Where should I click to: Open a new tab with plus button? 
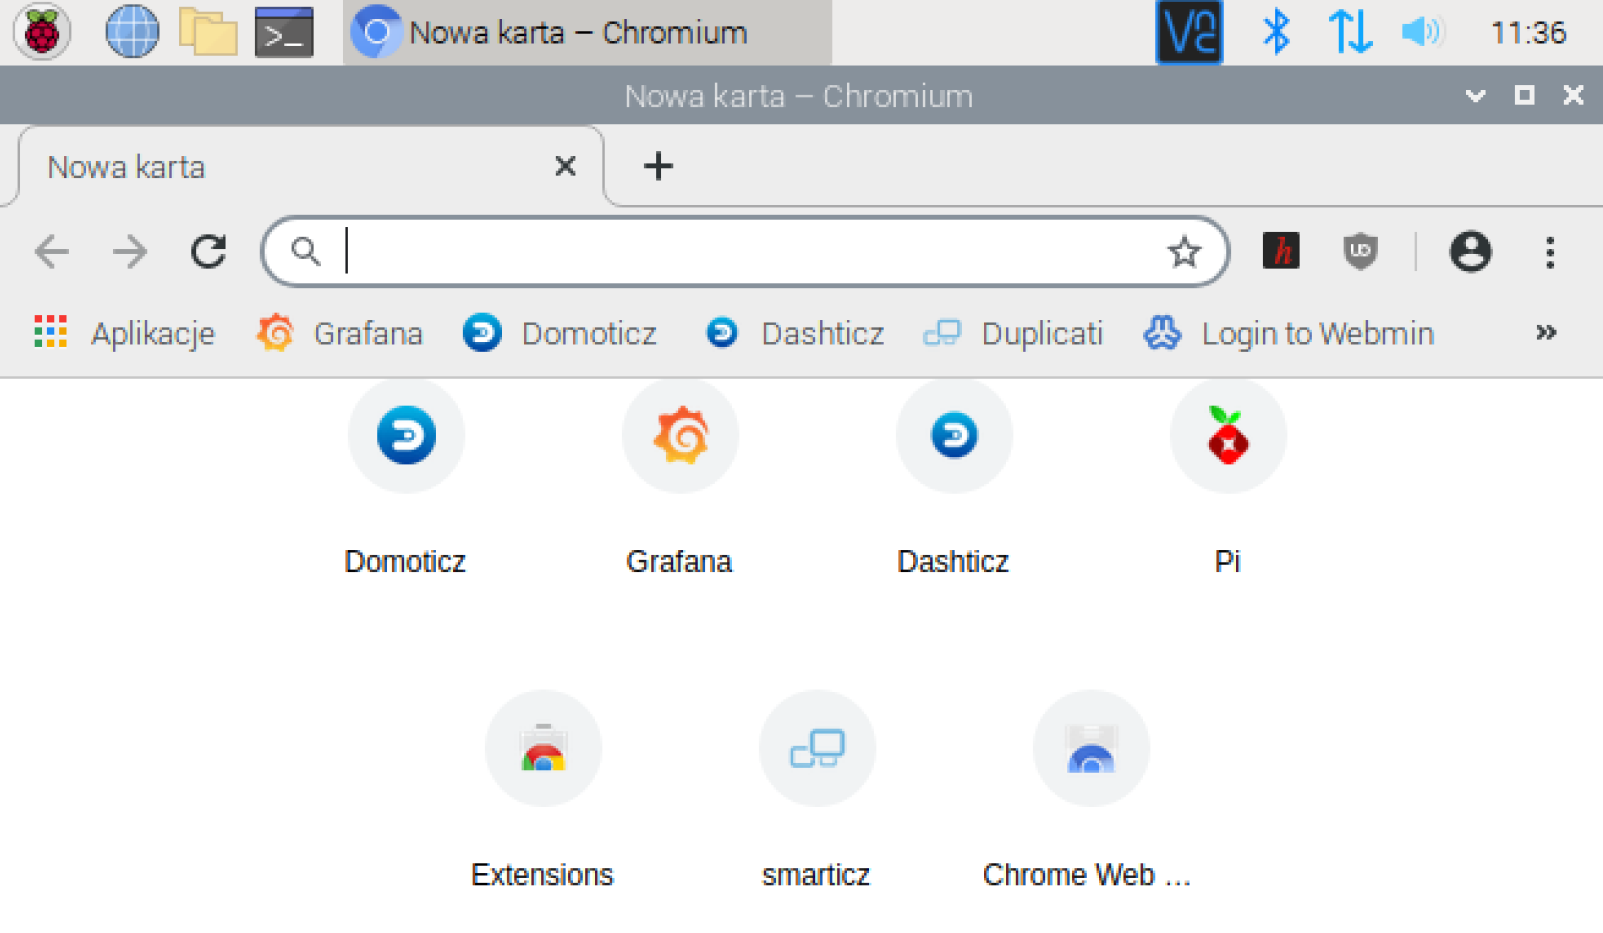(x=658, y=166)
